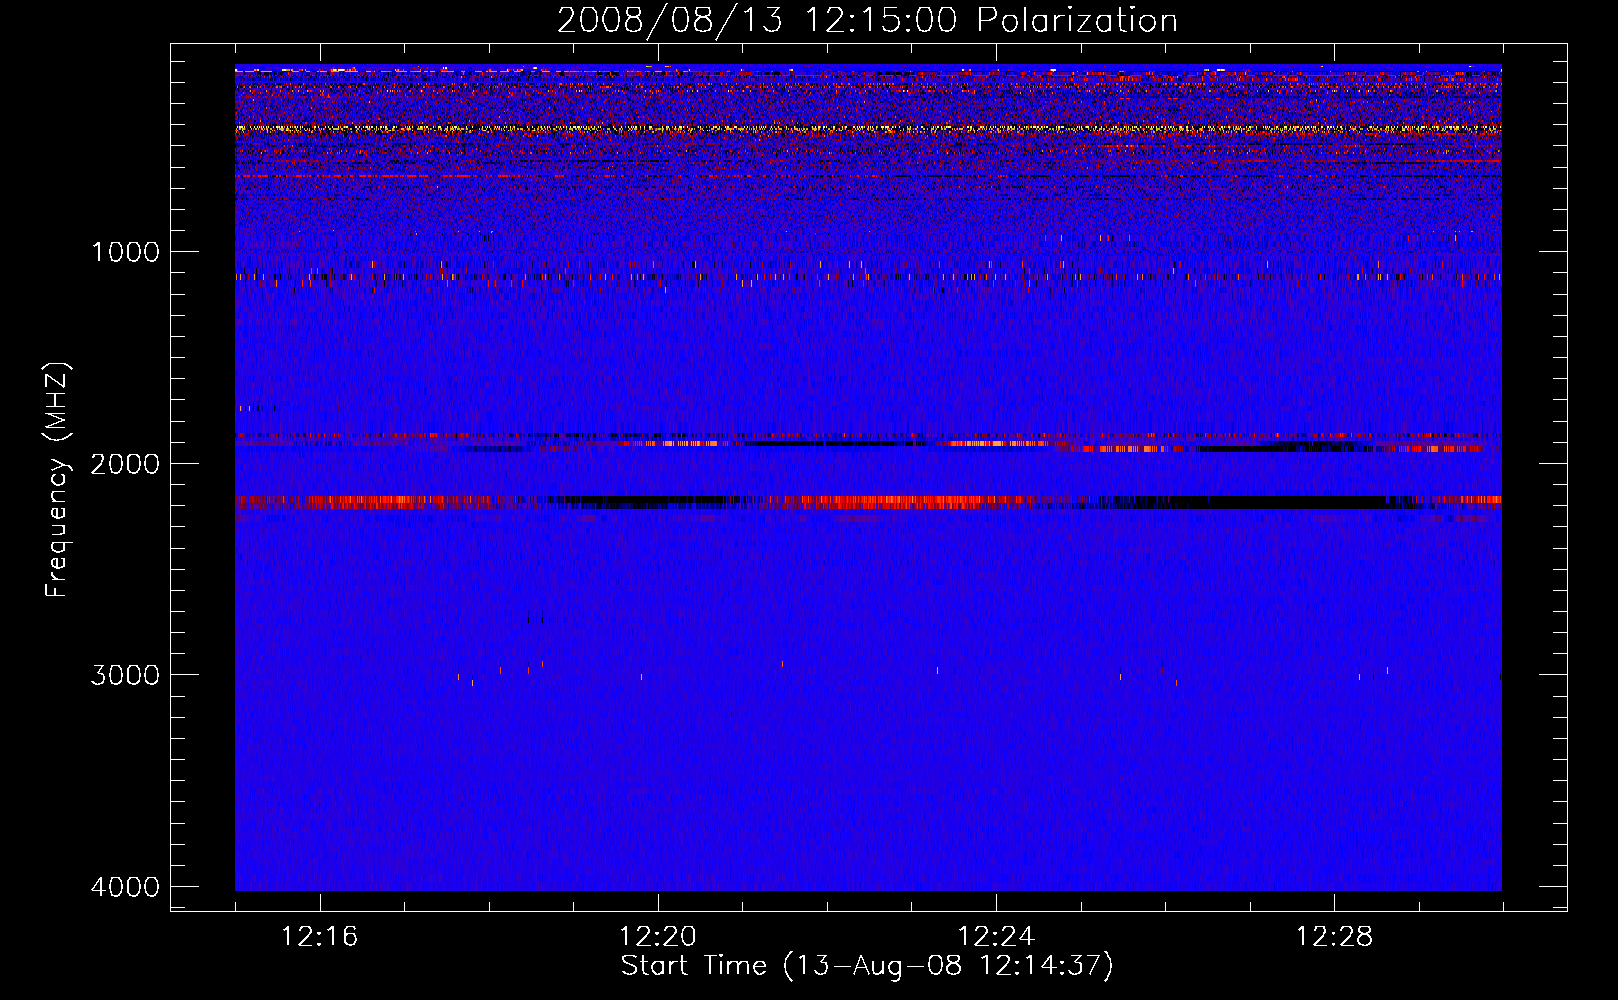Click the 12:24 time tick label
This screenshot has height=1000, width=1618.
point(995,936)
